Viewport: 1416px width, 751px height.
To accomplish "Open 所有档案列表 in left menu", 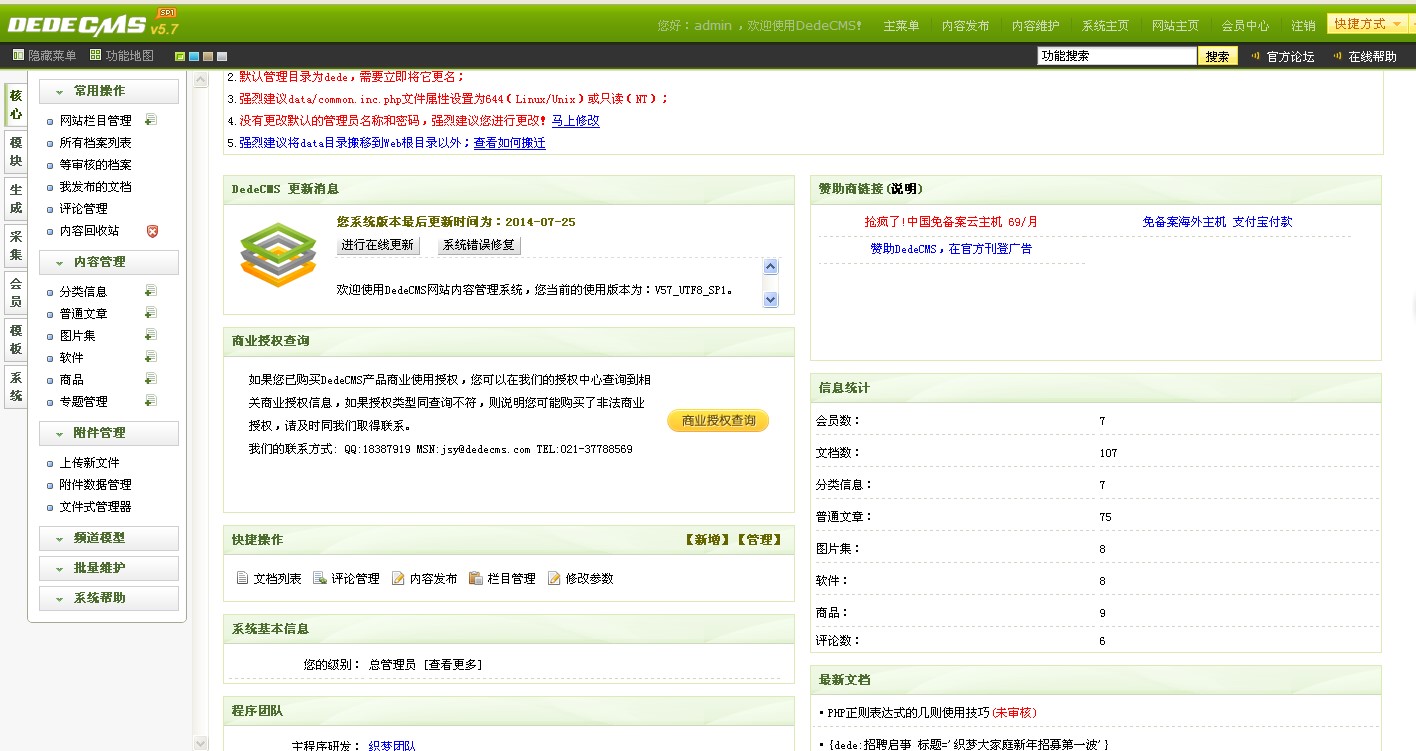I will [x=95, y=143].
